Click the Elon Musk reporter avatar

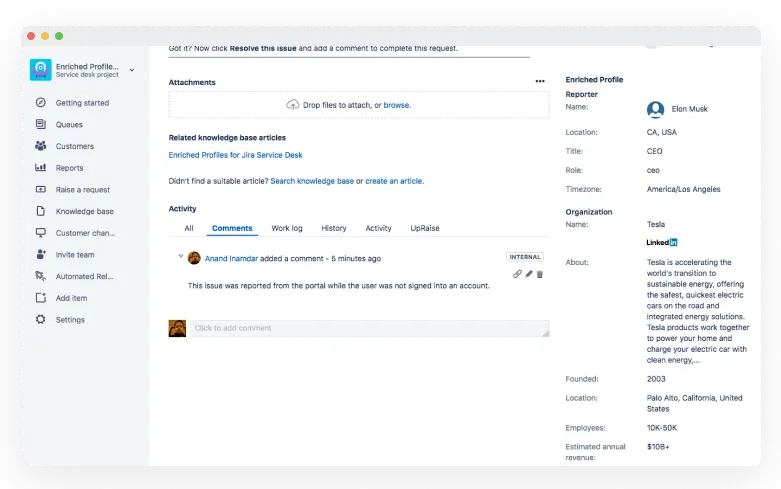(x=655, y=109)
